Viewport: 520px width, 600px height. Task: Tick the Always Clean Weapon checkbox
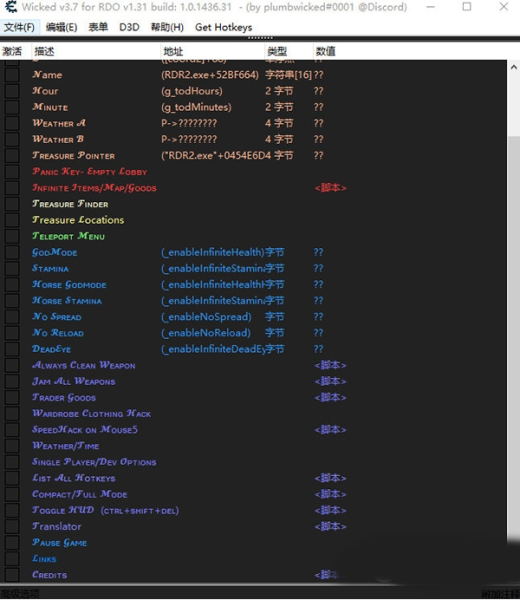(x=12, y=365)
